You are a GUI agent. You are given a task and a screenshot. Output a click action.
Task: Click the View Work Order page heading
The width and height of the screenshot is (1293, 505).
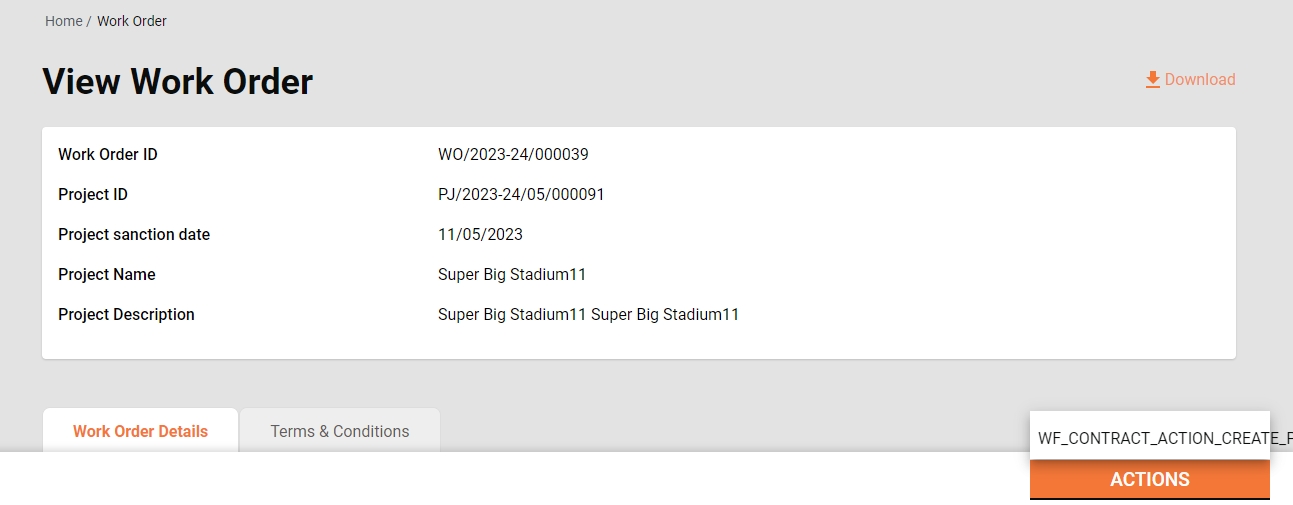pos(177,81)
